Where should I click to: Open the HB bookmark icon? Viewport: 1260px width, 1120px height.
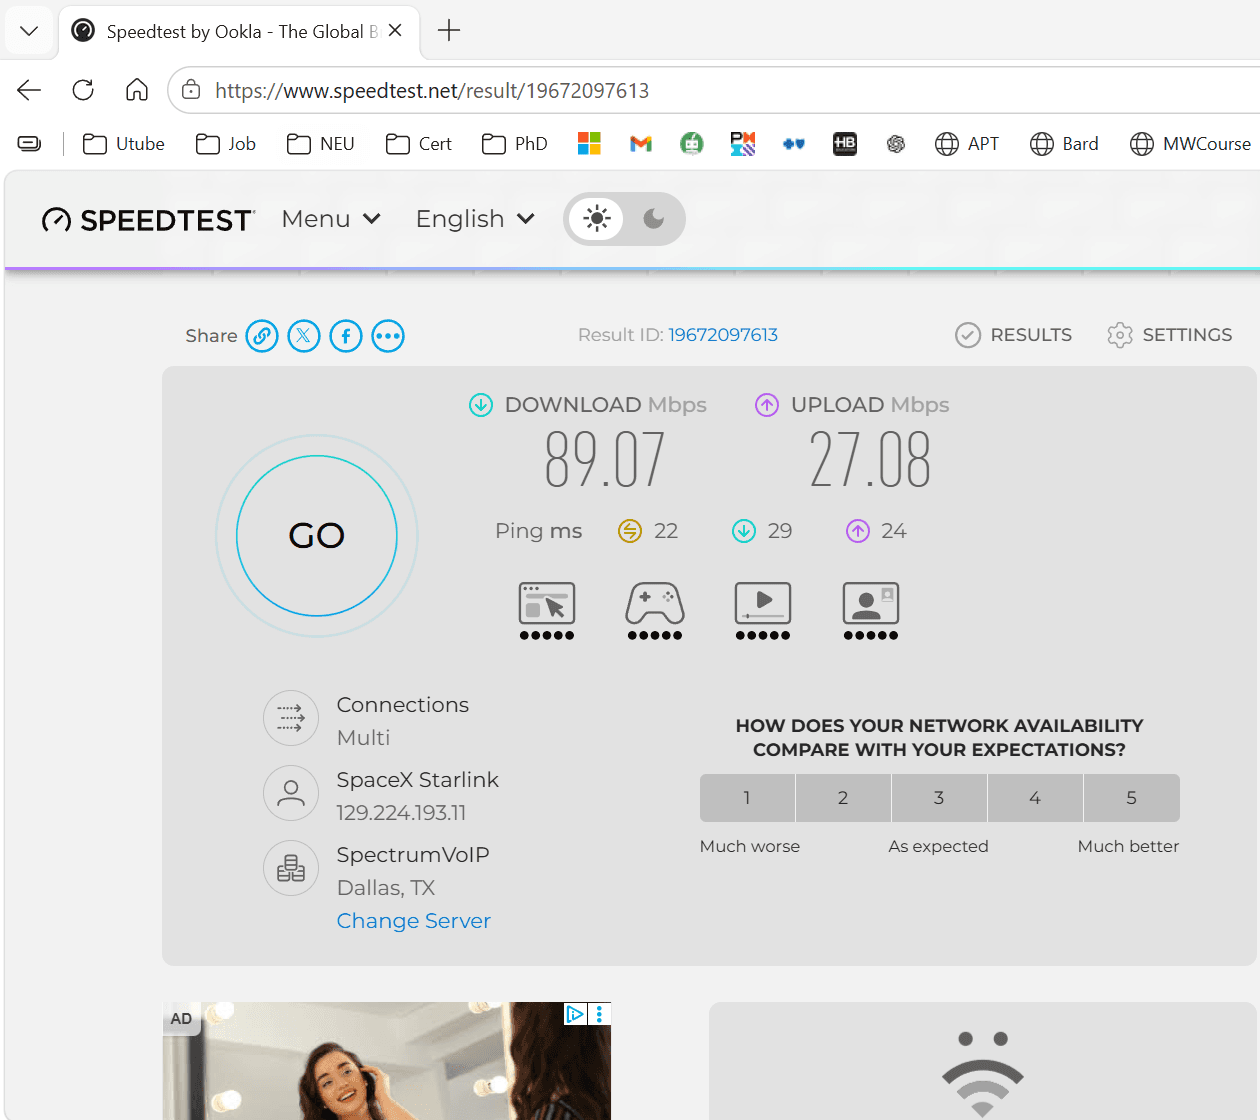pyautogui.click(x=845, y=144)
